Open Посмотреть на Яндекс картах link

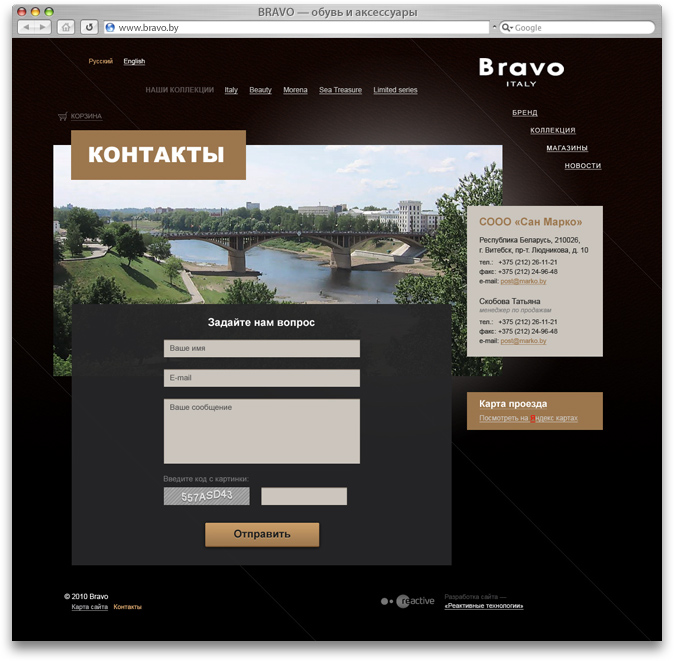pyautogui.click(x=528, y=418)
